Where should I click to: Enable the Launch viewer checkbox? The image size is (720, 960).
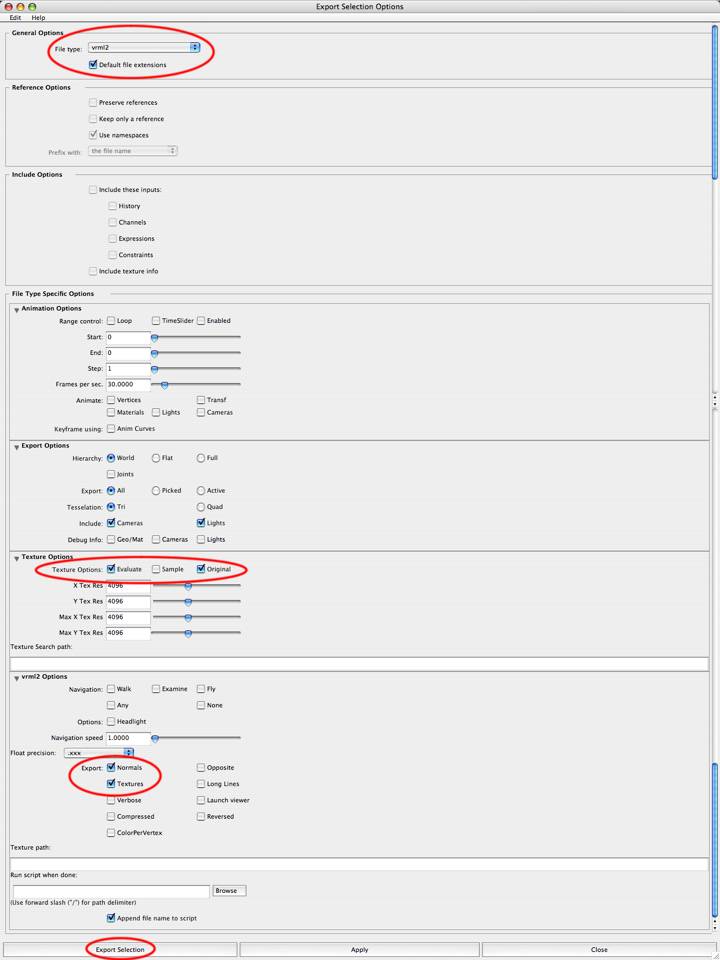coord(201,800)
